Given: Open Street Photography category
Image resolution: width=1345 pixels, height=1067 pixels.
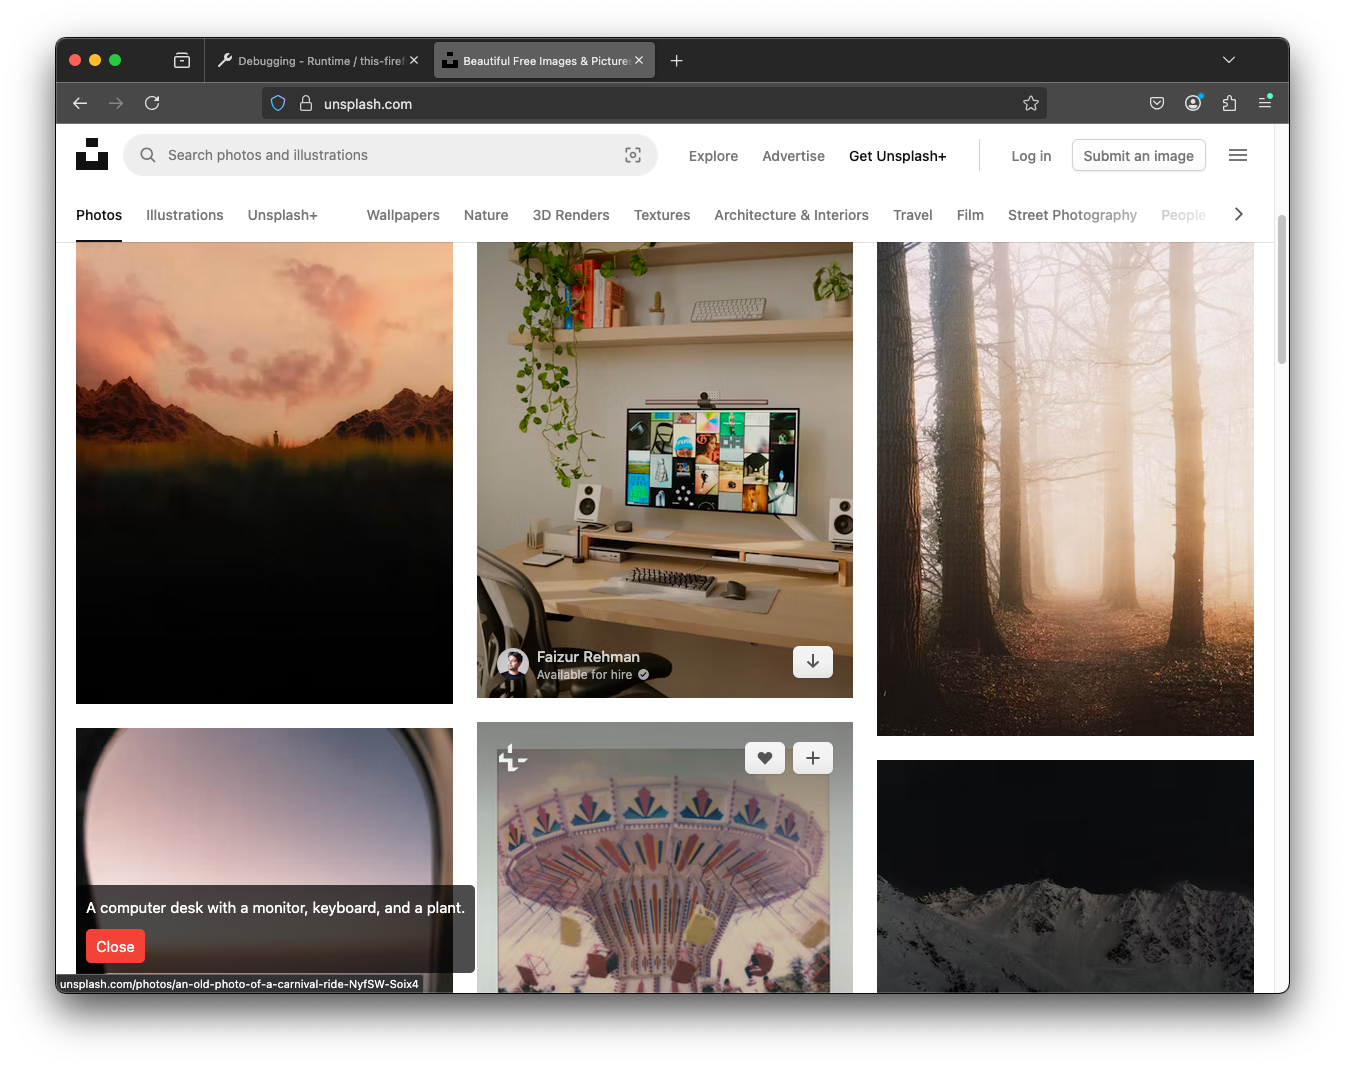Looking at the screenshot, I should click(x=1072, y=215).
